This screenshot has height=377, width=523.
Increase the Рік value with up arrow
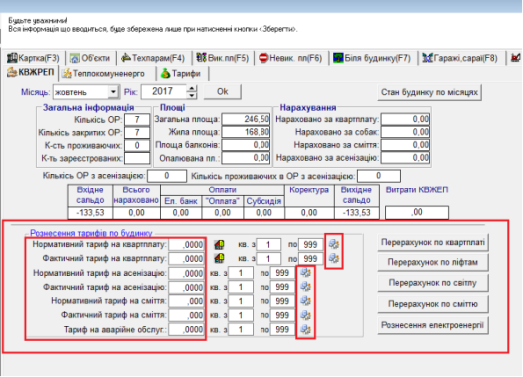[192, 88]
